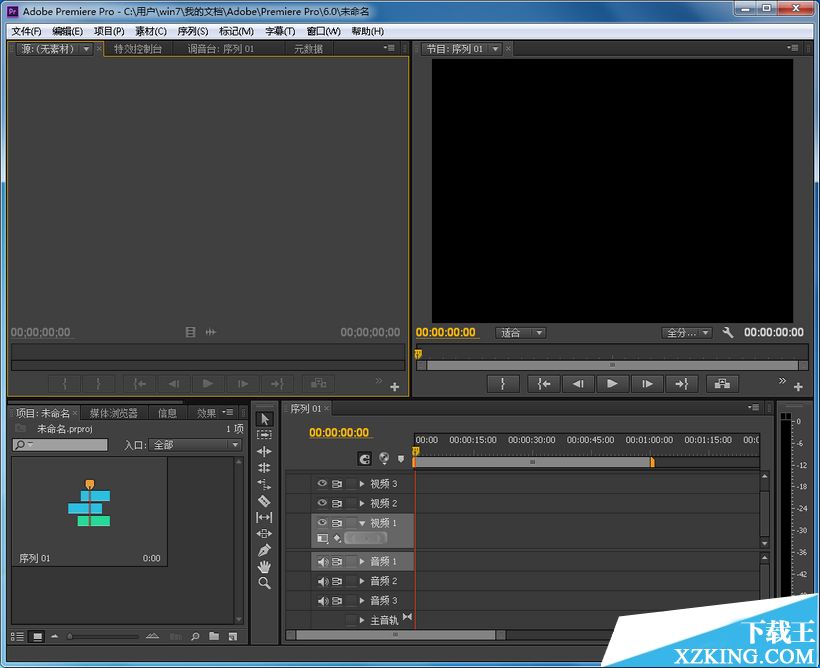This screenshot has width=820, height=668.
Task: Open the 文件(F) menu
Action: pyautogui.click(x=26, y=31)
